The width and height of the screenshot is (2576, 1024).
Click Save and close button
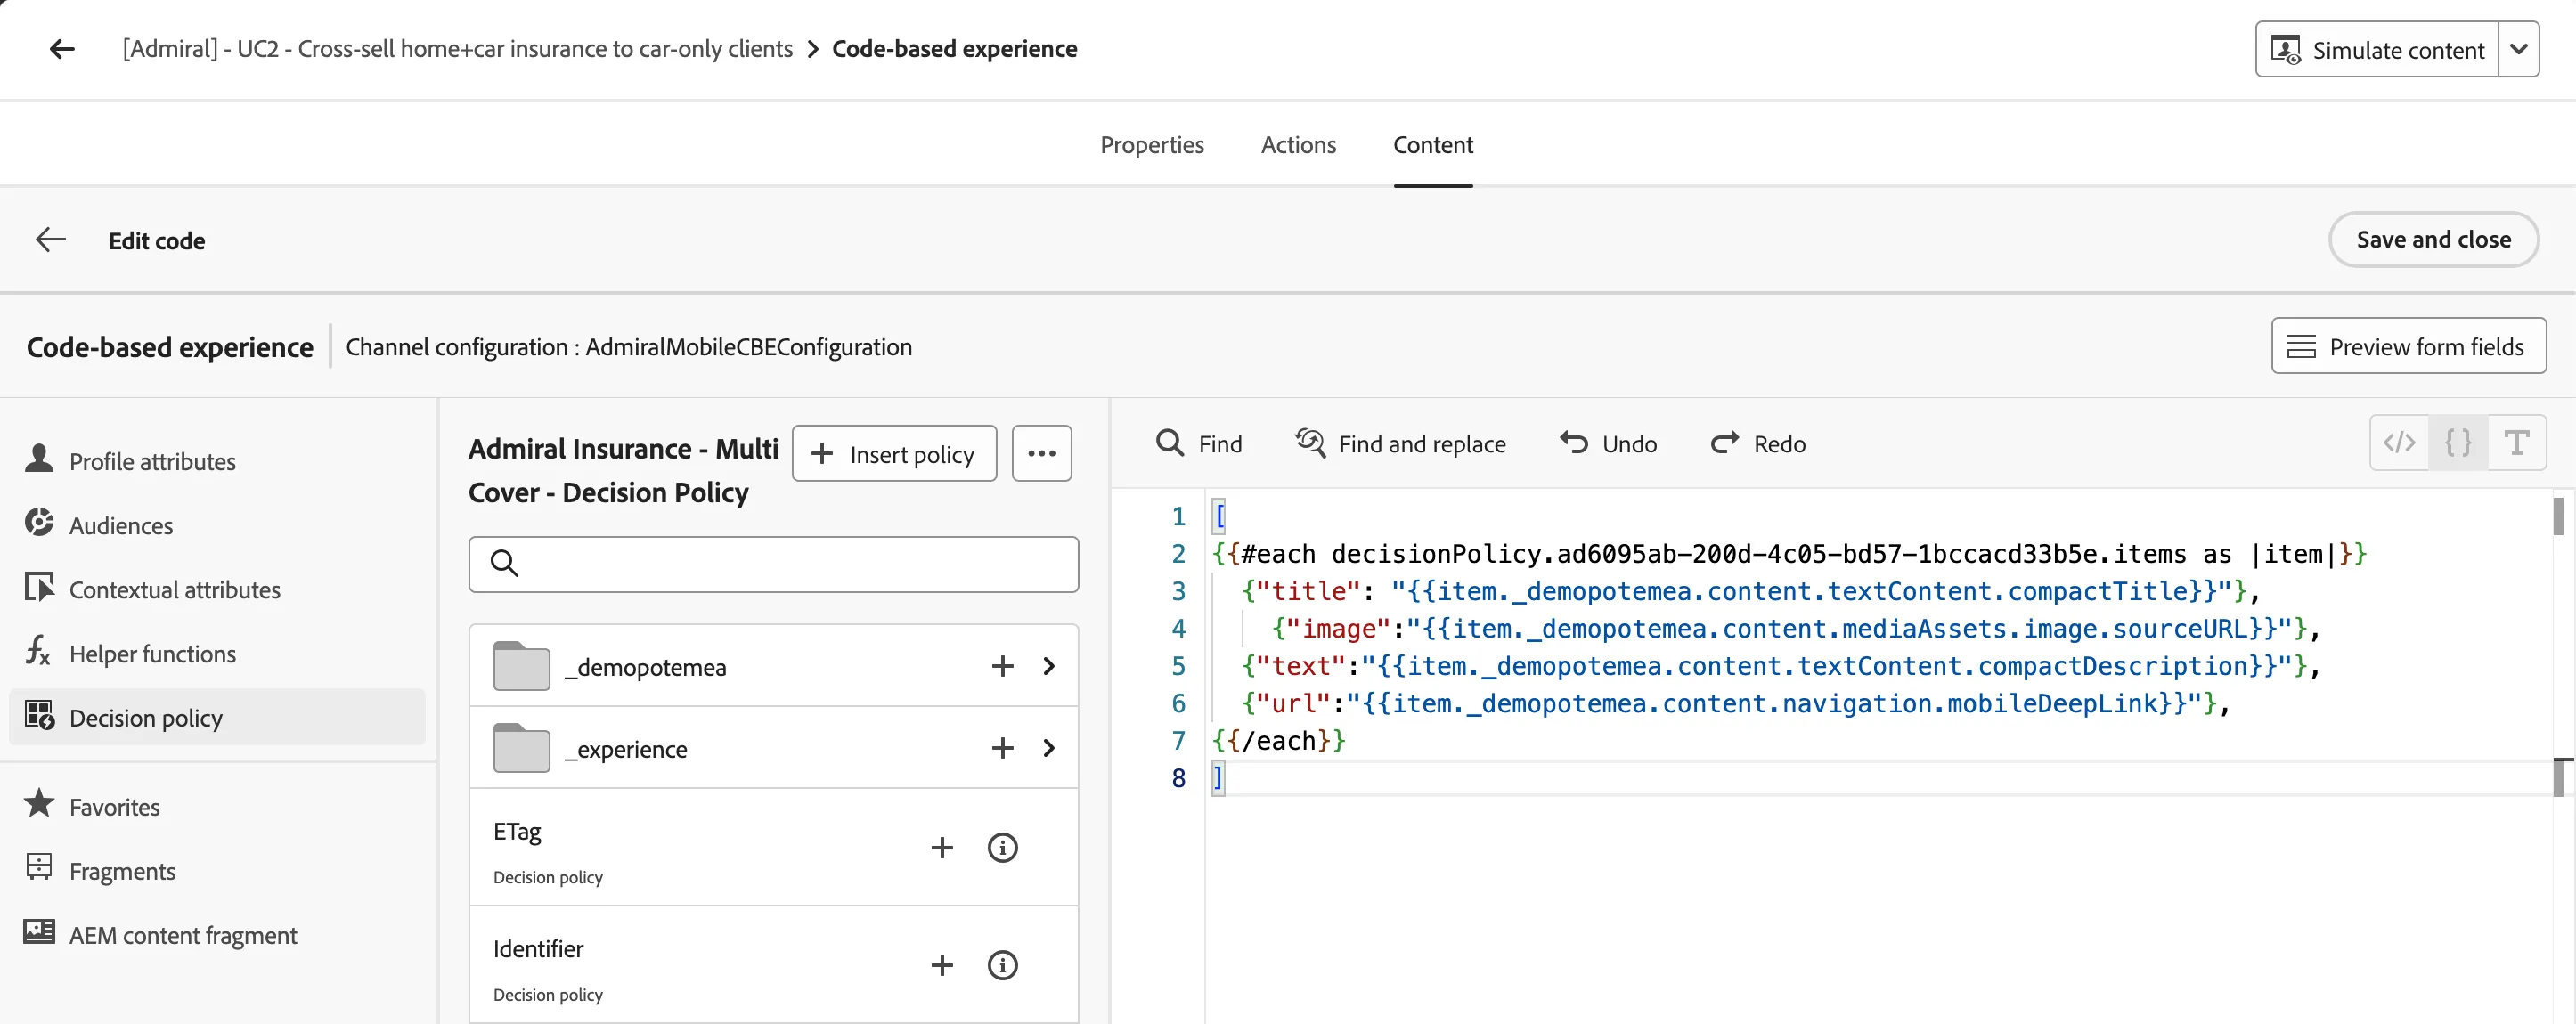click(x=2433, y=240)
